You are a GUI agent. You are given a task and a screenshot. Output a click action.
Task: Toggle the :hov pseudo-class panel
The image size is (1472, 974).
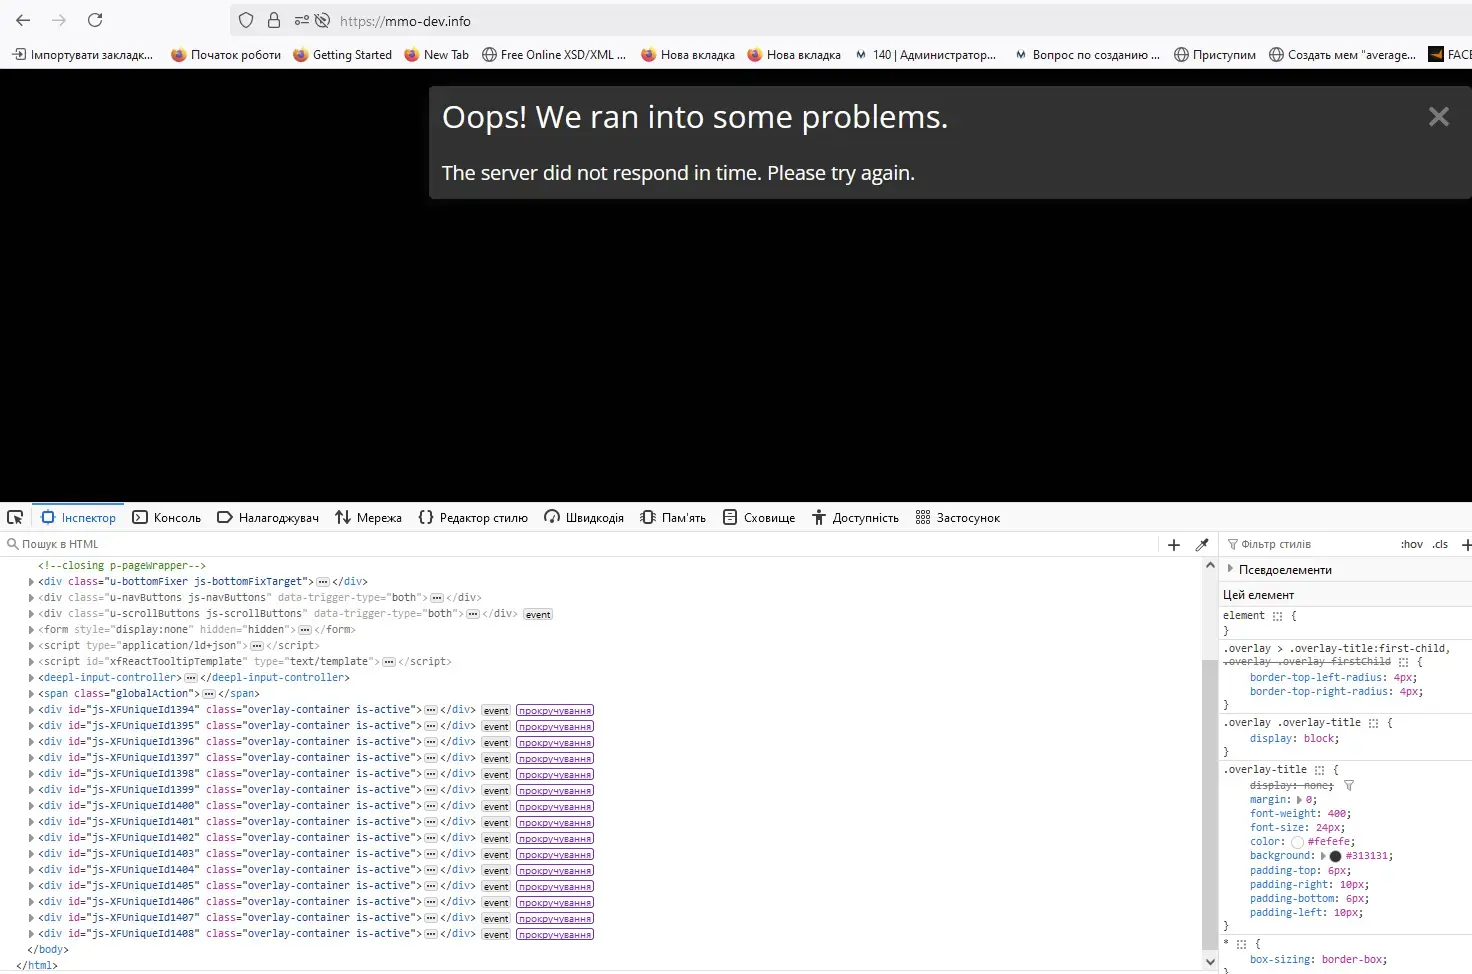pos(1411,545)
